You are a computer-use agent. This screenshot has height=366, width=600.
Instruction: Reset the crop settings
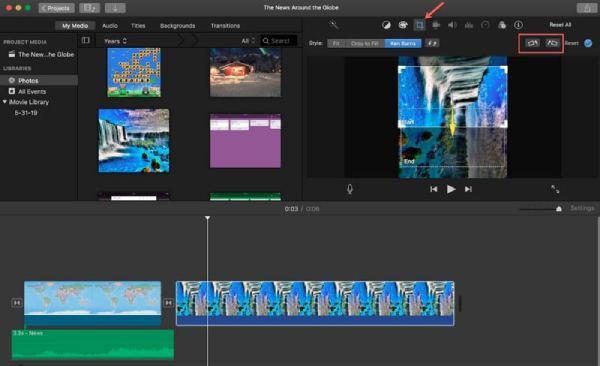pyautogui.click(x=572, y=43)
